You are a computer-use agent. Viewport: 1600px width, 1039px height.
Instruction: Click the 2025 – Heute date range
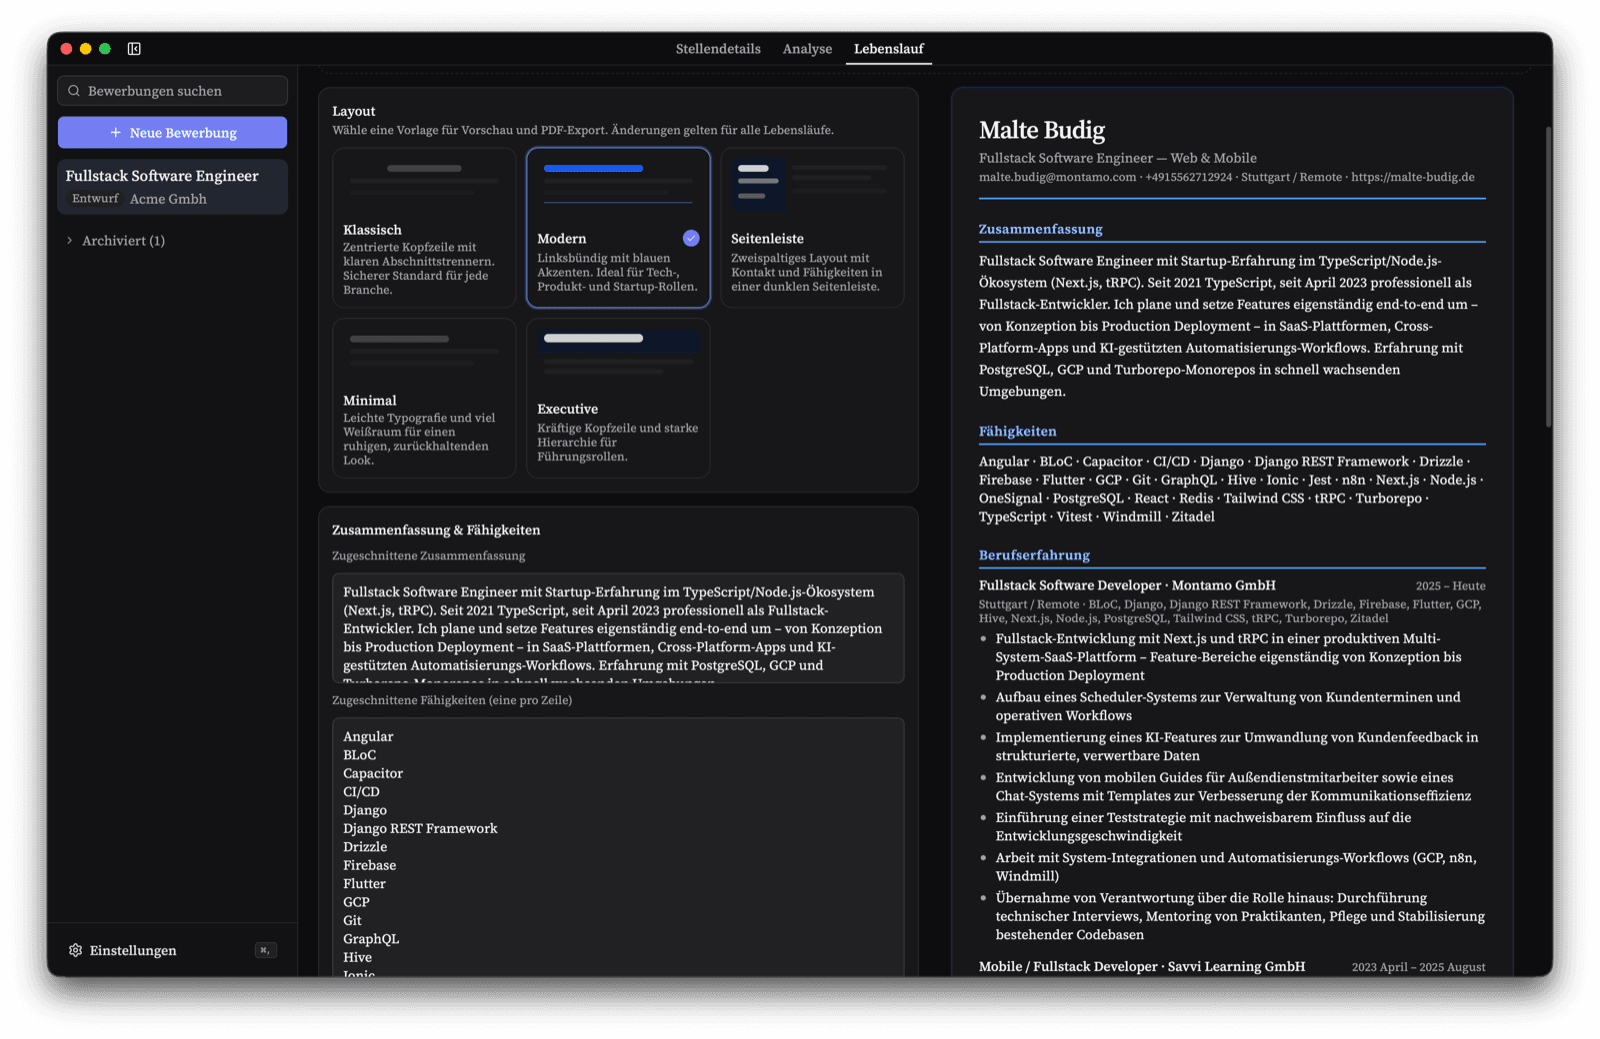1450,586
